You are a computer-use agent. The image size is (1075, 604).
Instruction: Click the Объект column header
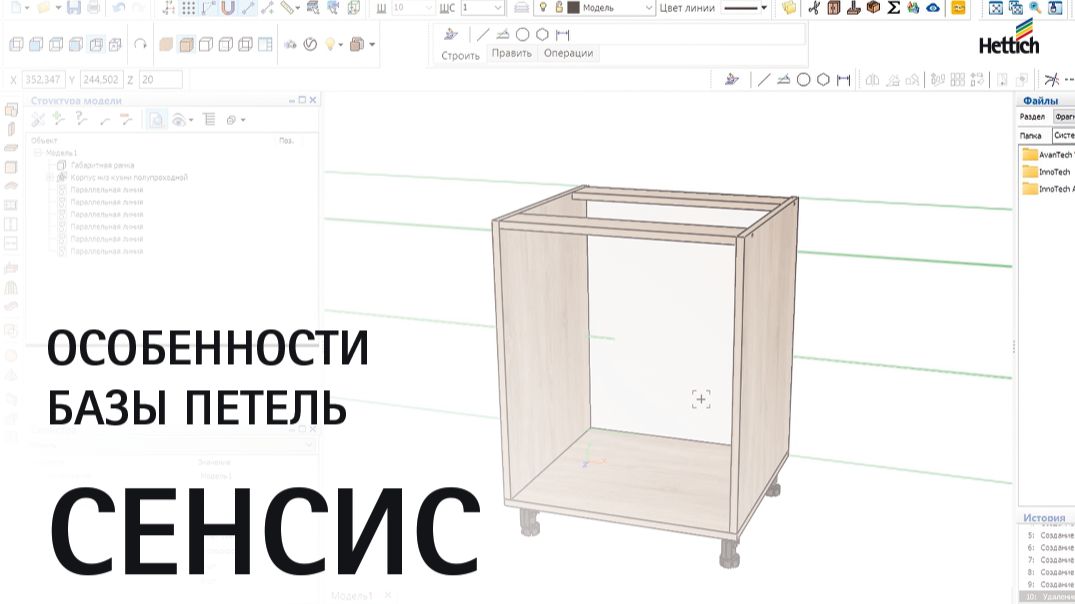45,141
